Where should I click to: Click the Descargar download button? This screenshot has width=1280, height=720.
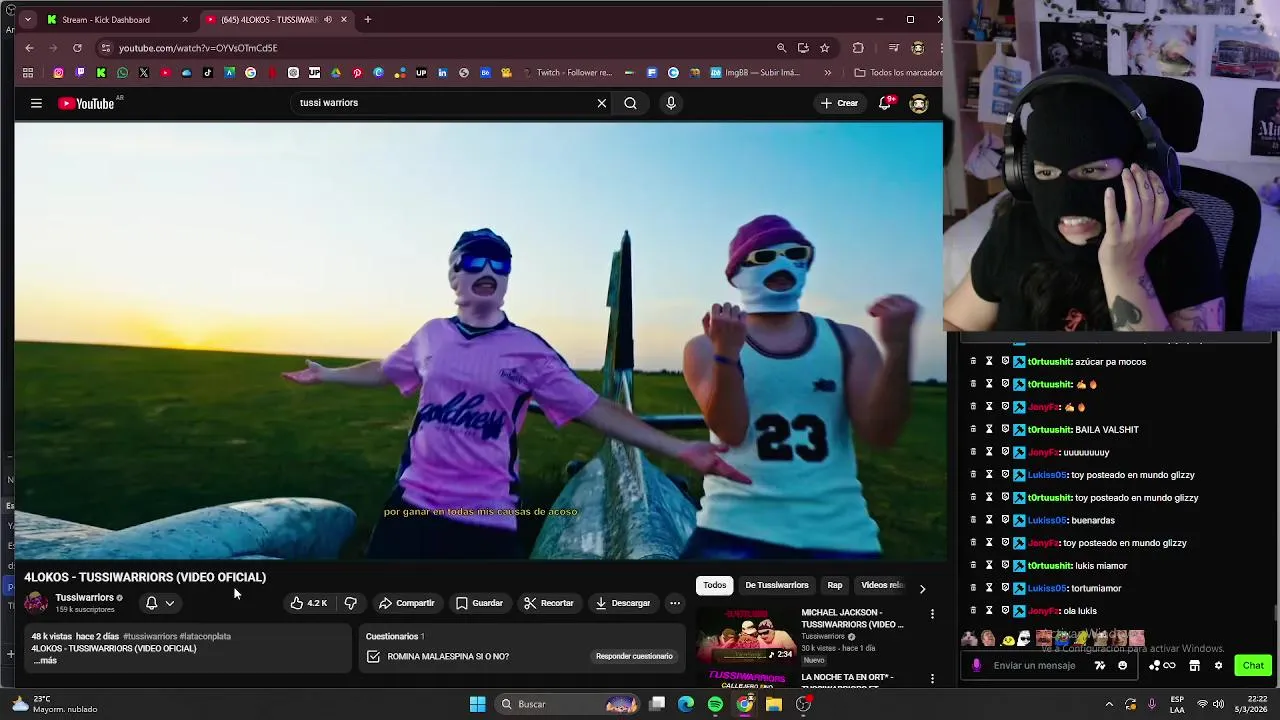pyautogui.click(x=622, y=603)
